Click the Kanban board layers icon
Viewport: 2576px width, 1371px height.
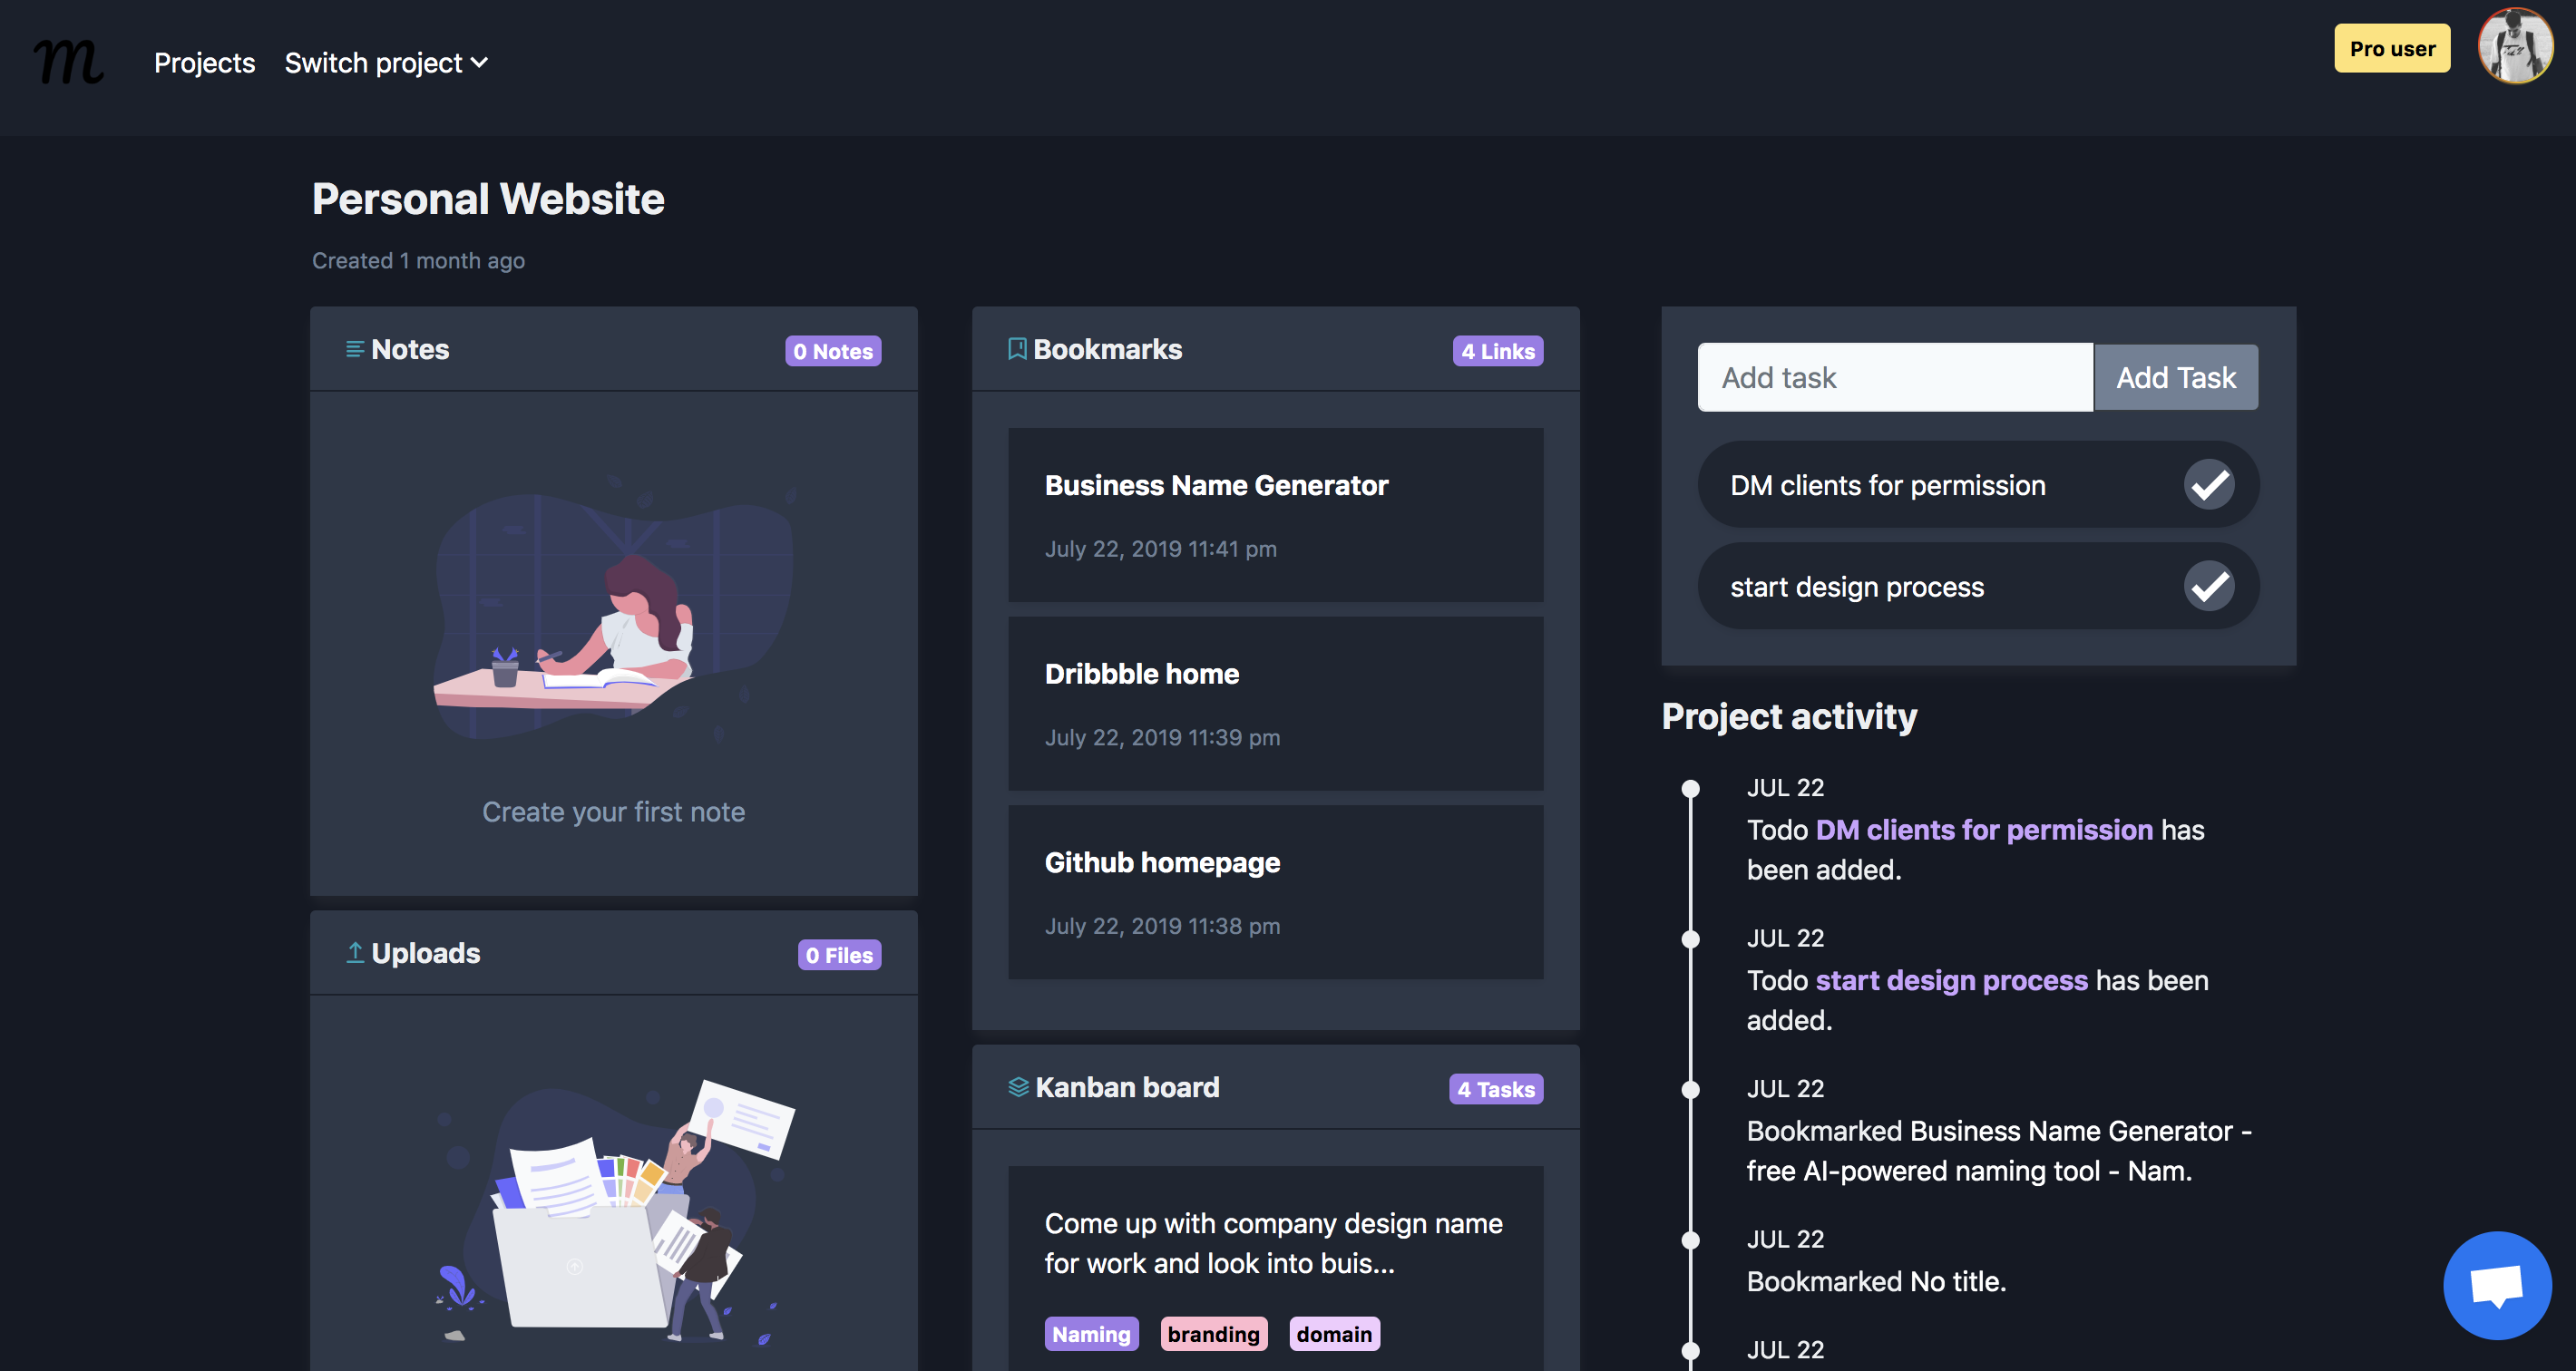tap(1018, 1087)
